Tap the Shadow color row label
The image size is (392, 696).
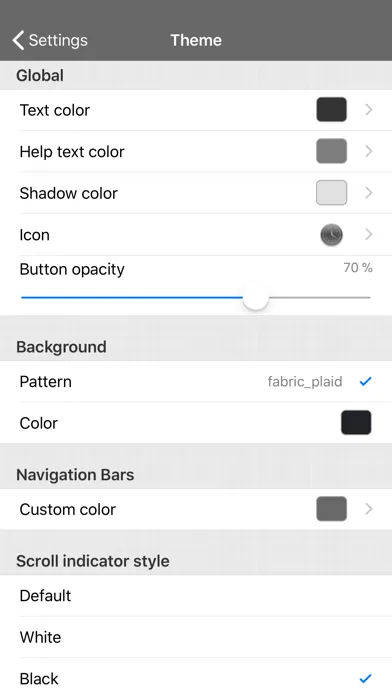(x=68, y=193)
